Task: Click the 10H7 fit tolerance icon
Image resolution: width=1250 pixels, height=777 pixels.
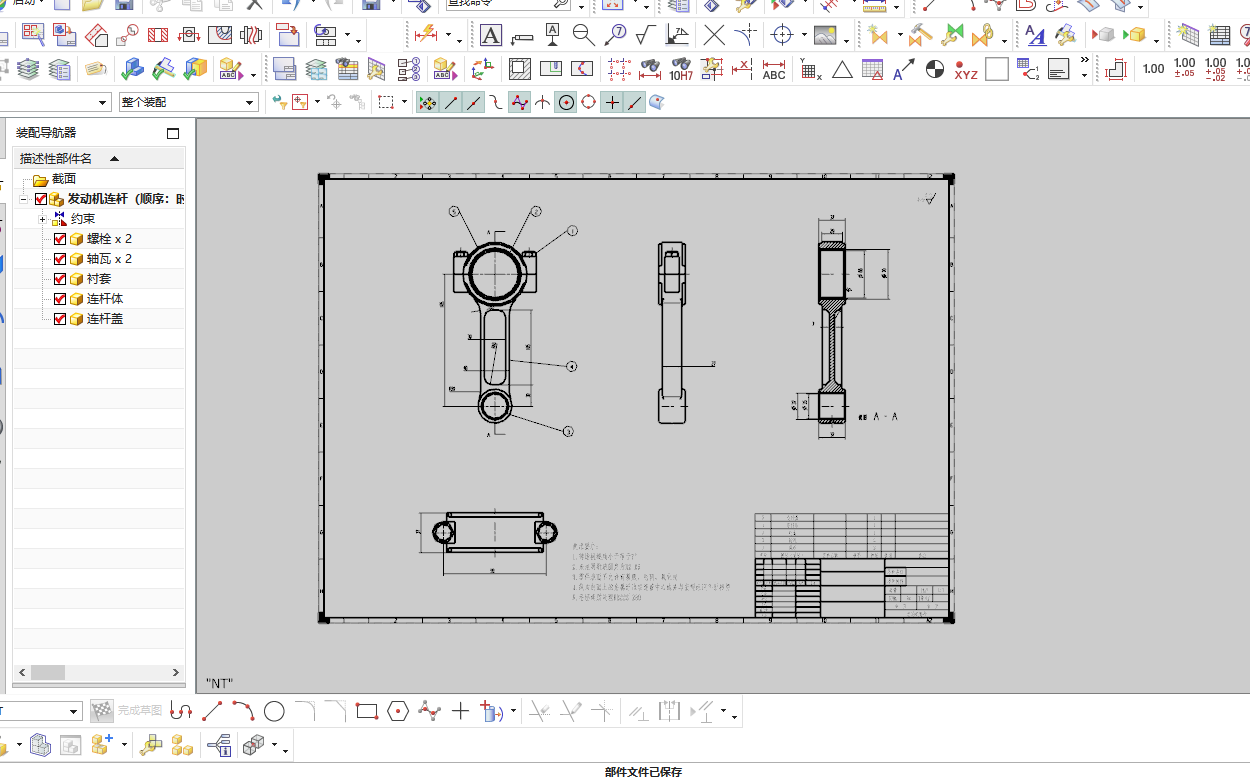Action: pos(681,70)
